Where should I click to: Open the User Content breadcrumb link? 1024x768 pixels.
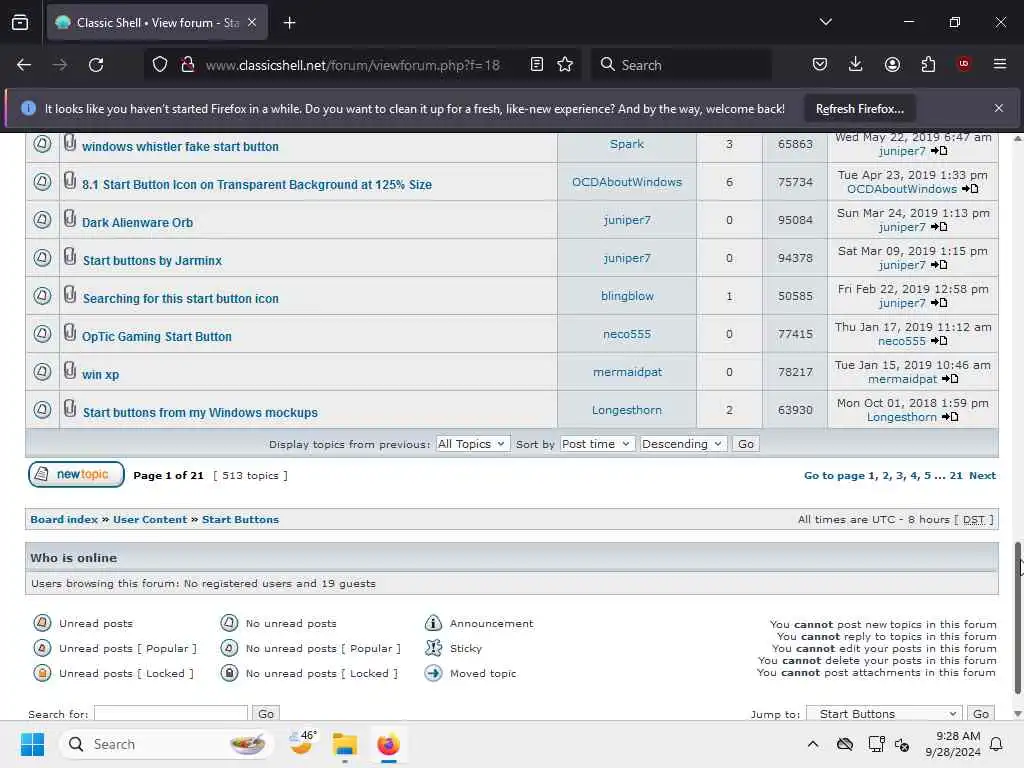pos(150,519)
